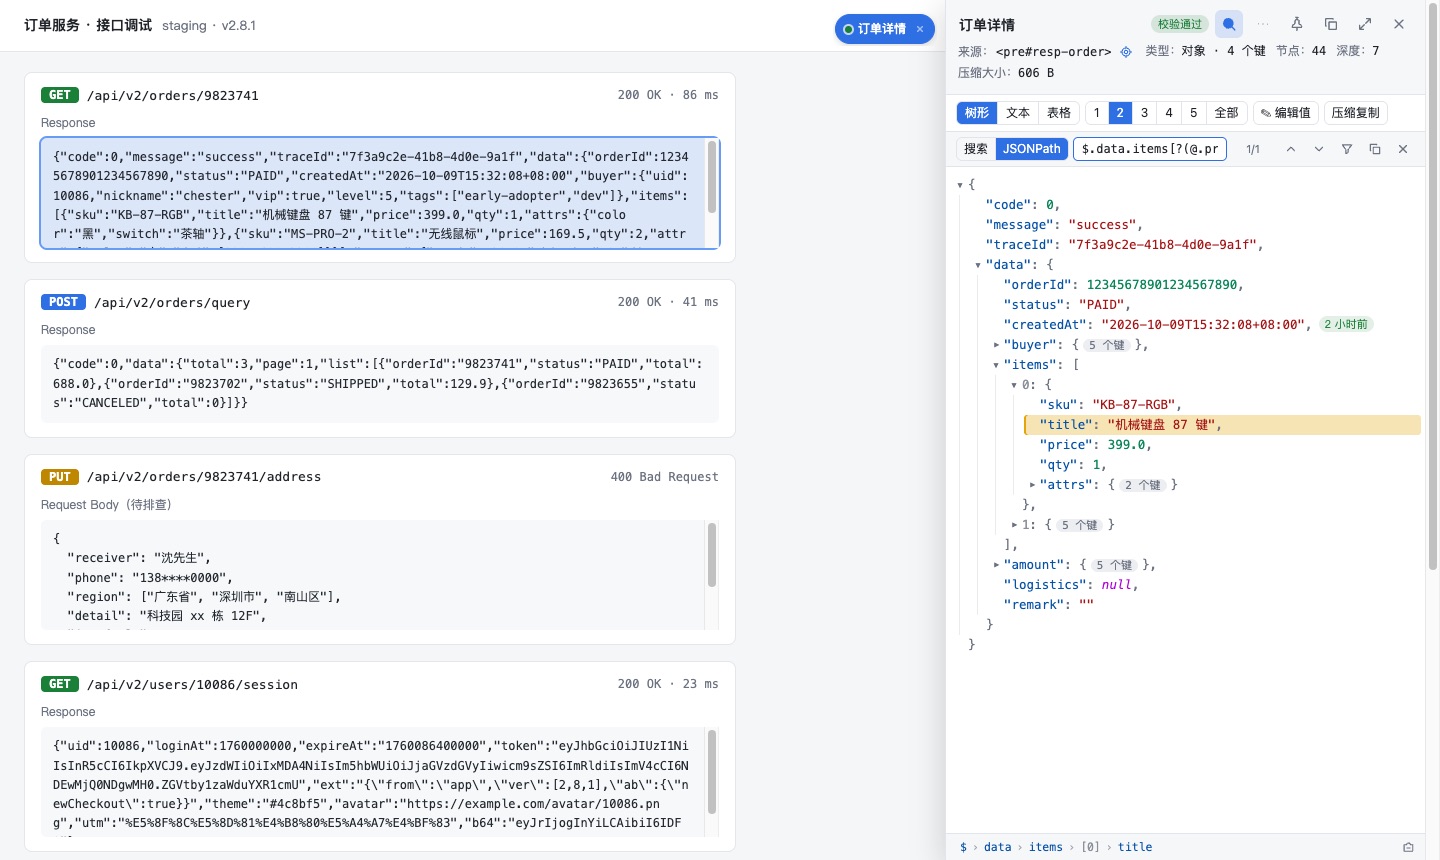Expand items array element 1
The width and height of the screenshot is (1440, 860).
[x=1014, y=525]
